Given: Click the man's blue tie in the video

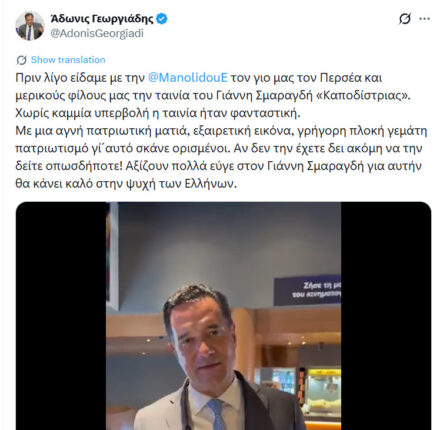Looking at the screenshot, I should (x=217, y=414).
